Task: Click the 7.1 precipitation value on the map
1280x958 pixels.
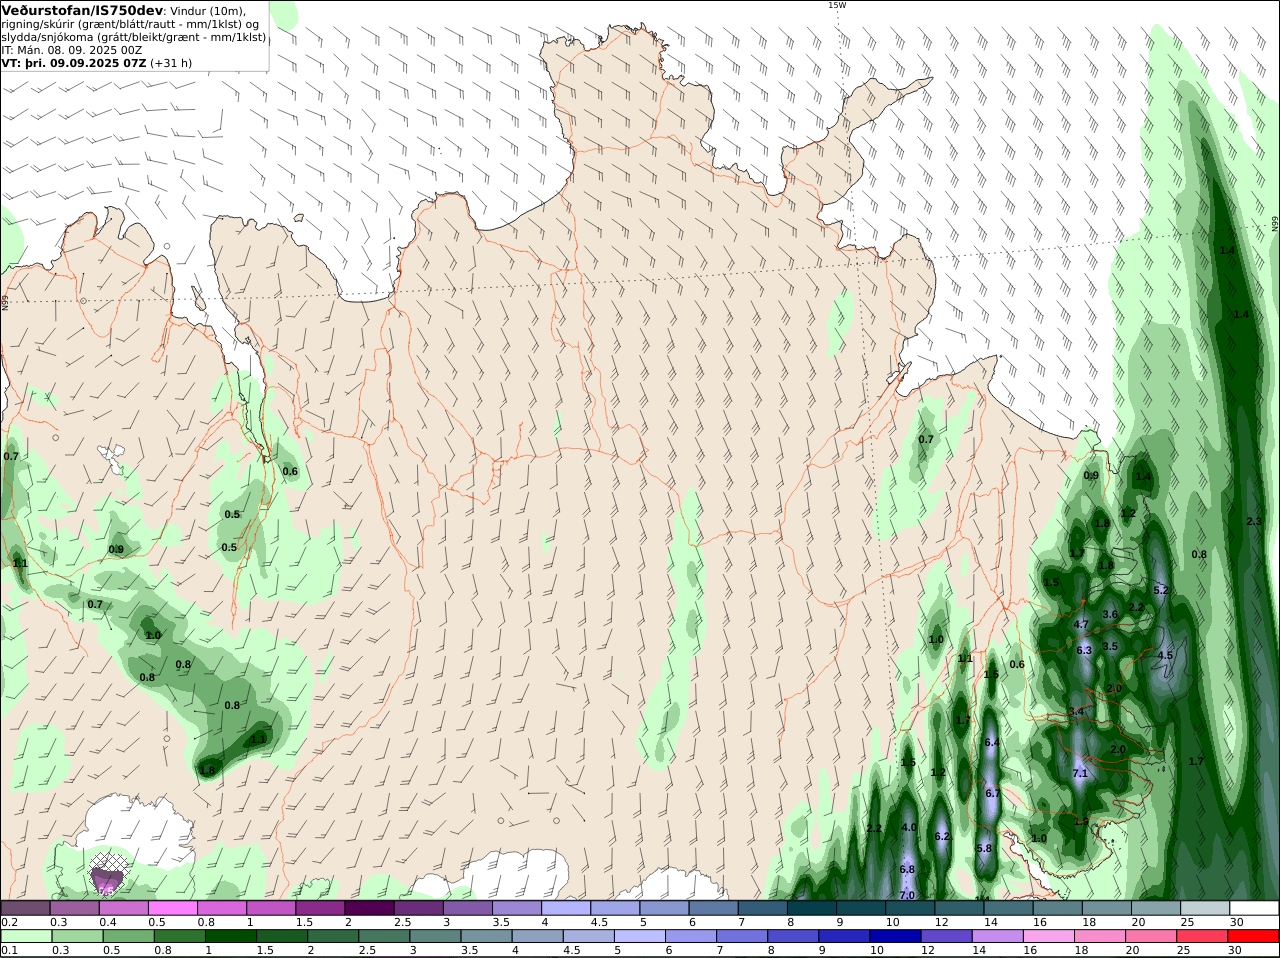Action: (x=1080, y=773)
